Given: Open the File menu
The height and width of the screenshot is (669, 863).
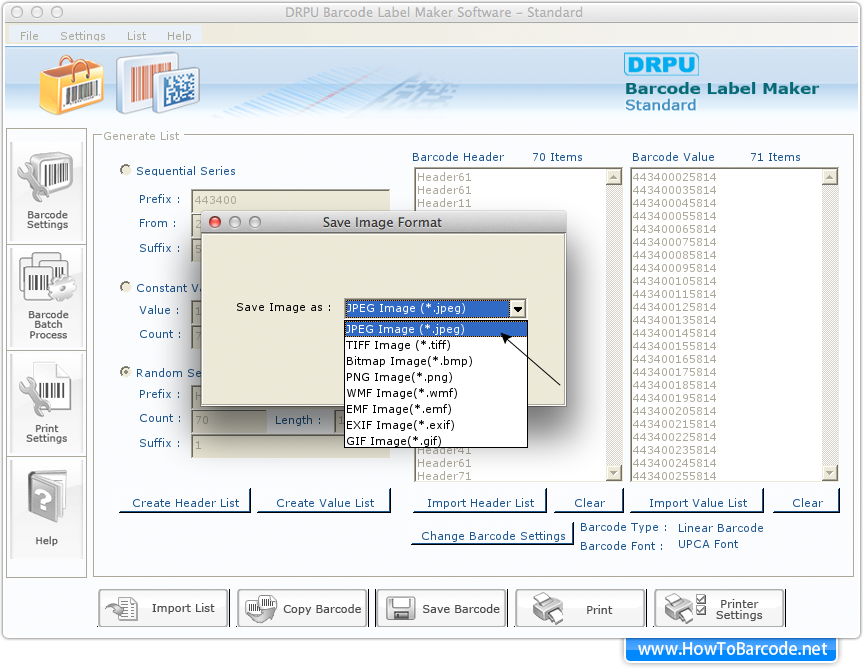Looking at the screenshot, I should pyautogui.click(x=29, y=36).
